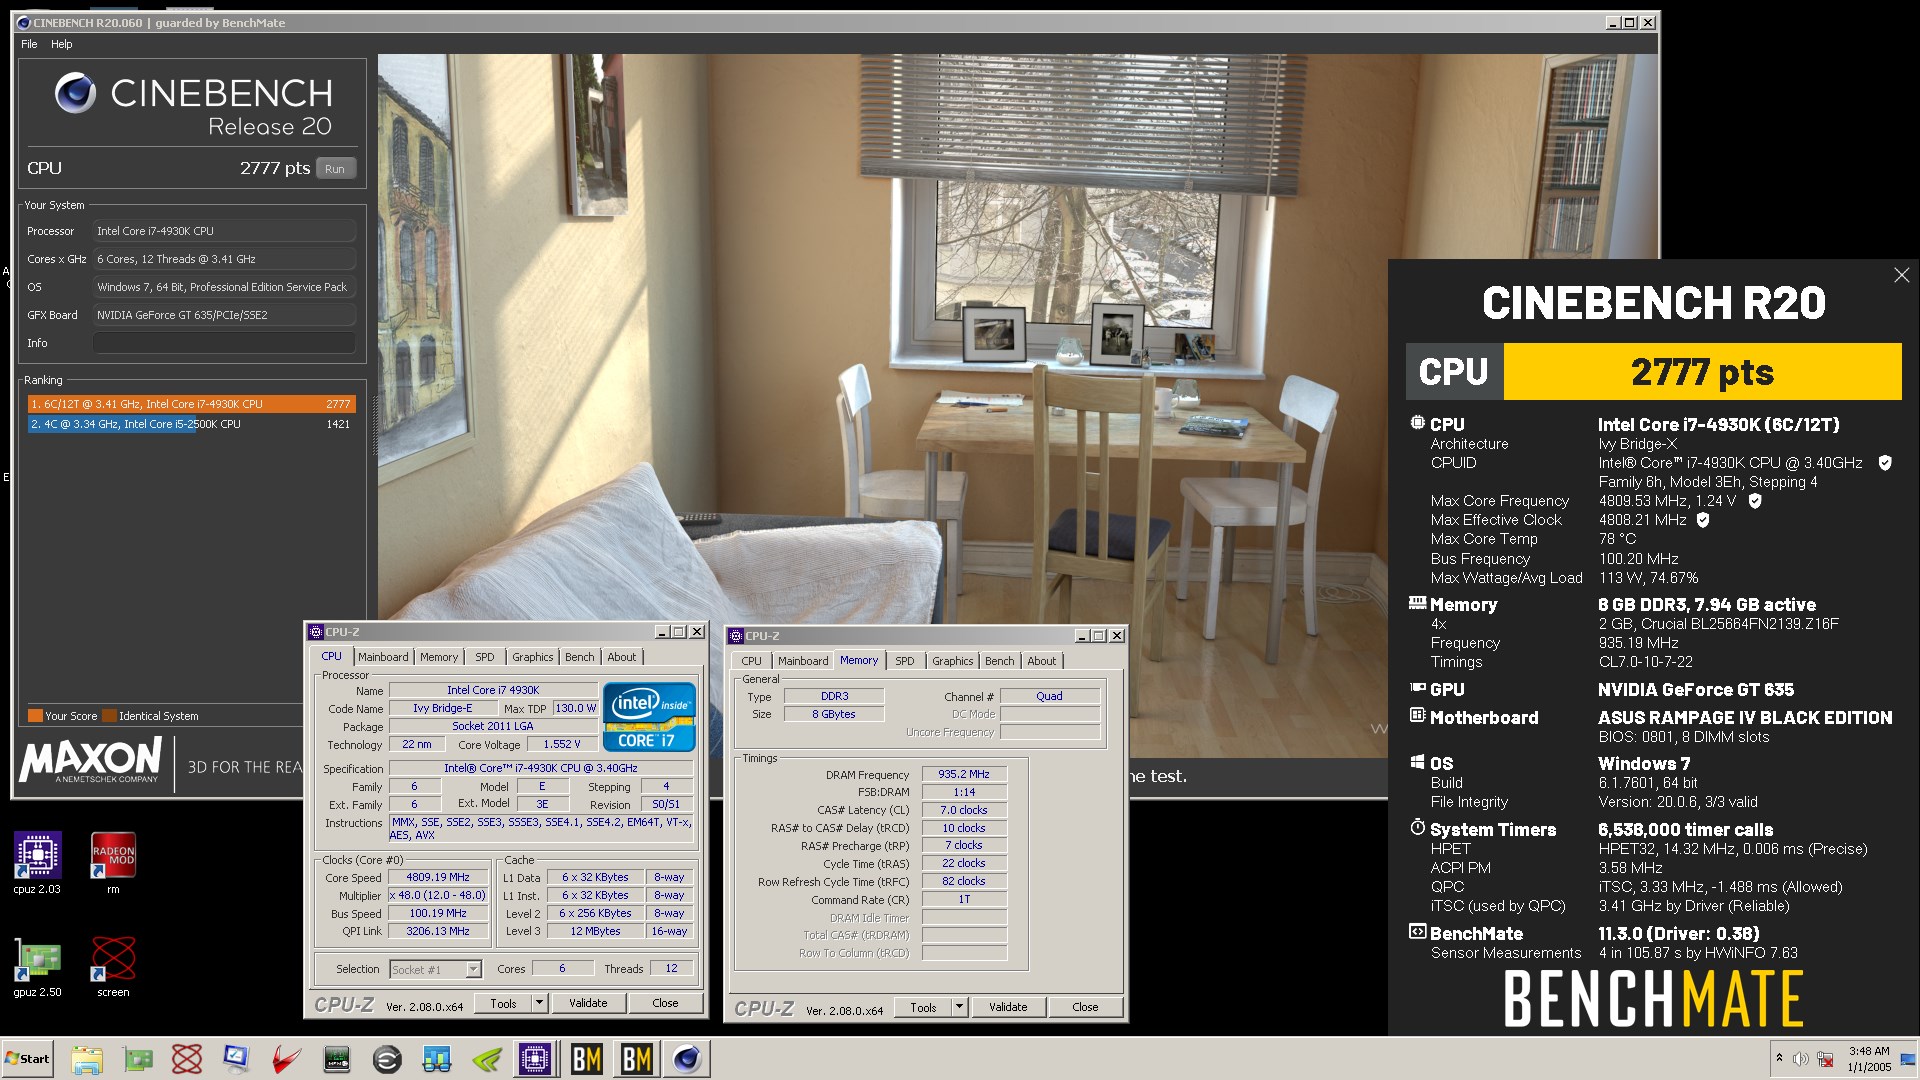Image resolution: width=1920 pixels, height=1080 pixels.
Task: Click the red swoosh icon in taskbar
Action: tap(287, 1059)
